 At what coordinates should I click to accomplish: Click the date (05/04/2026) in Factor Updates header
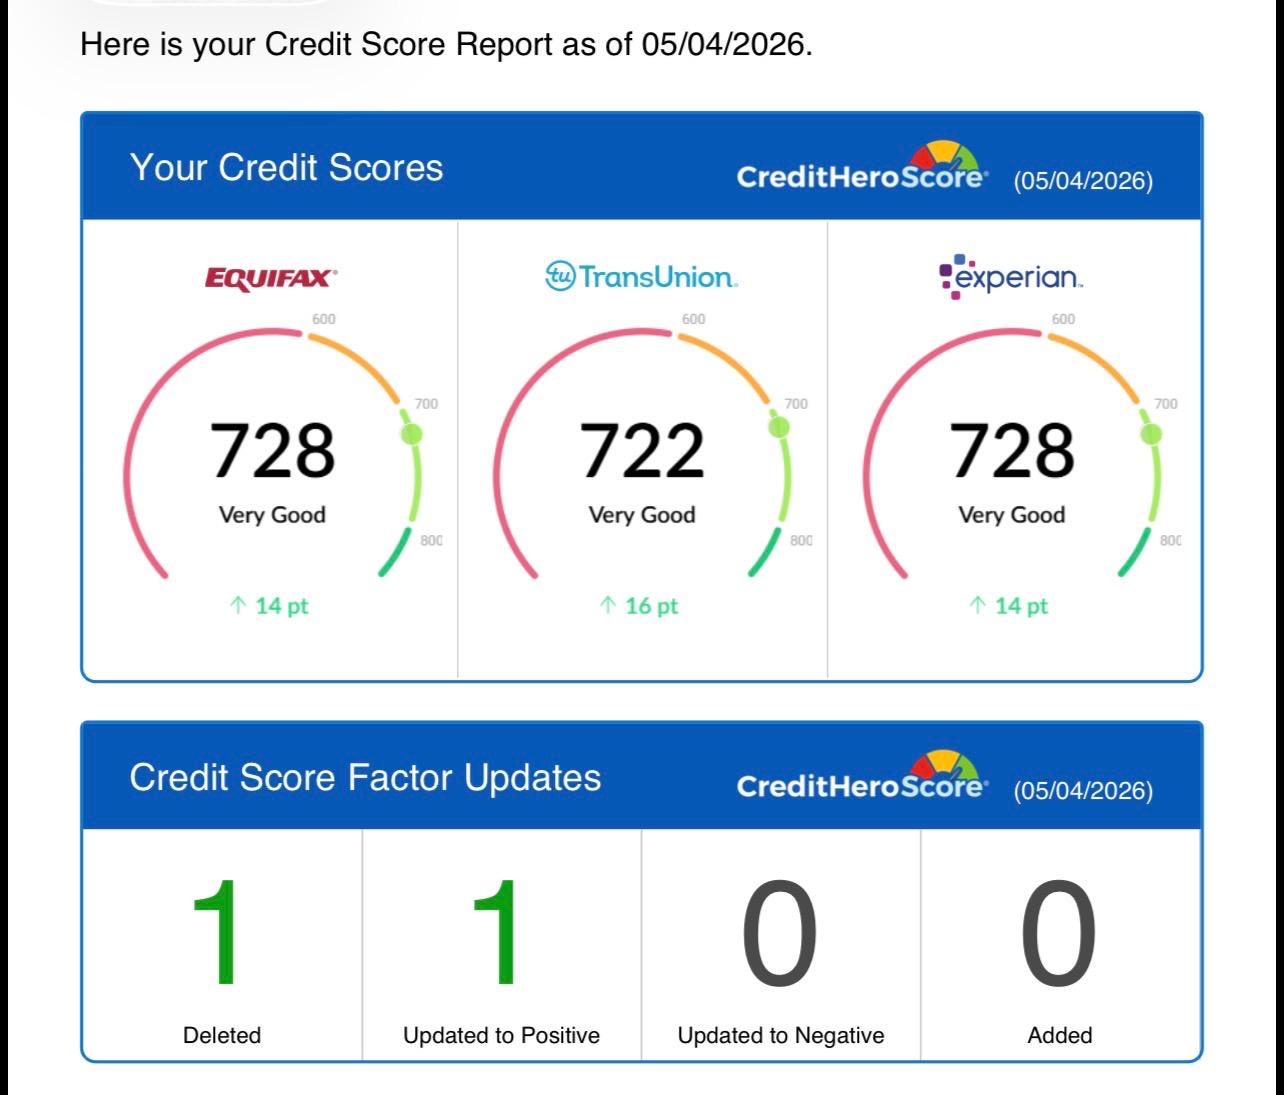[x=1083, y=791]
